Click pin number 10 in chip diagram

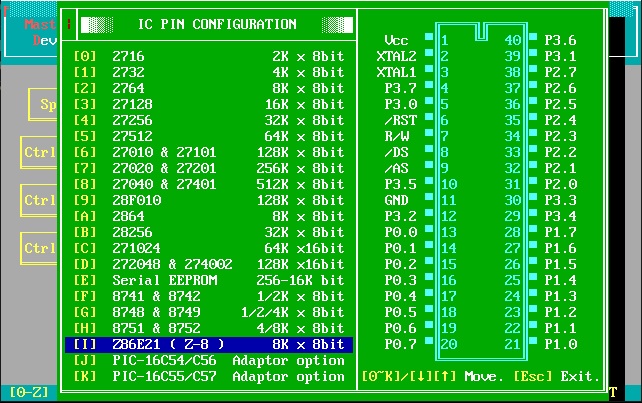click(x=449, y=184)
